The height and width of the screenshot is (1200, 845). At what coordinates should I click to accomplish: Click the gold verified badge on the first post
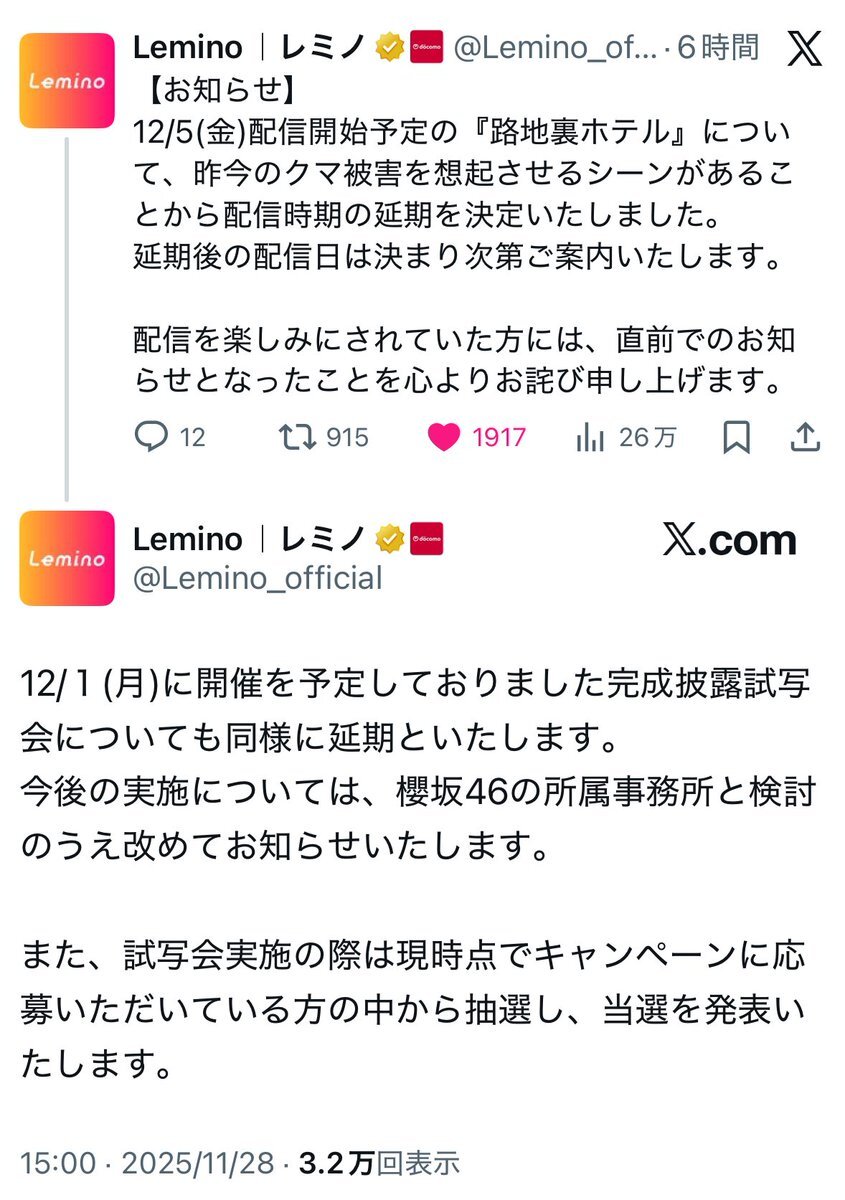(389, 47)
